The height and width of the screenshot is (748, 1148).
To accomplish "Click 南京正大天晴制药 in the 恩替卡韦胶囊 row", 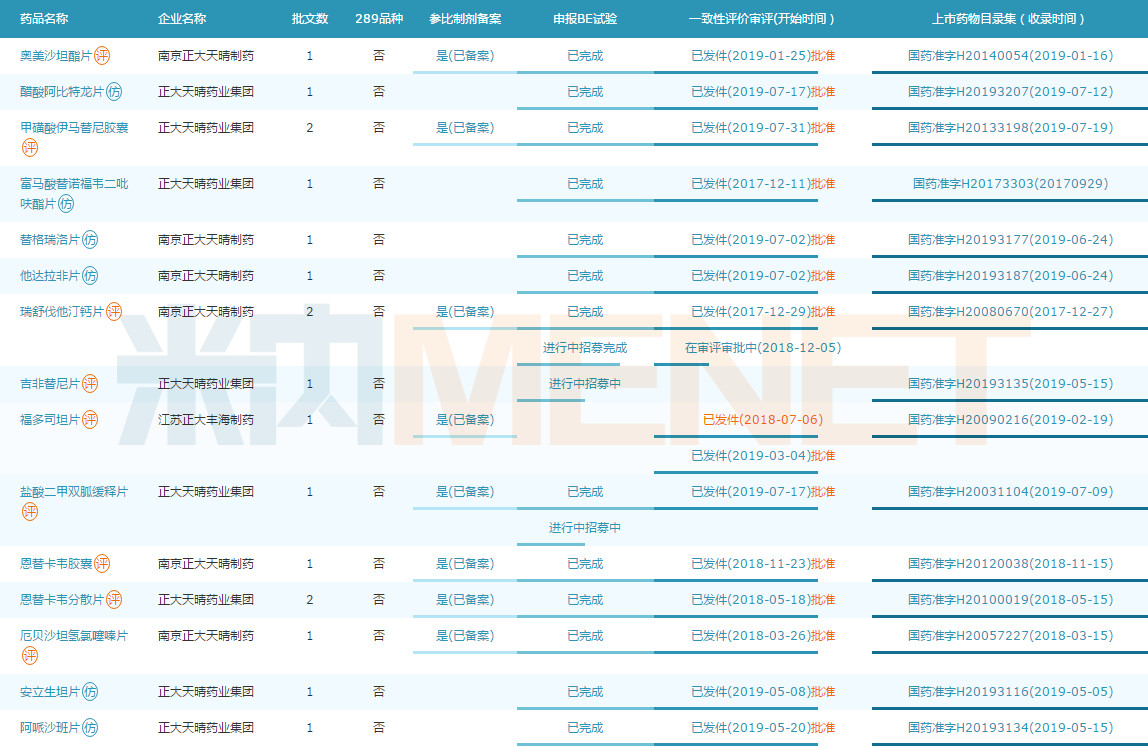I will [x=206, y=564].
